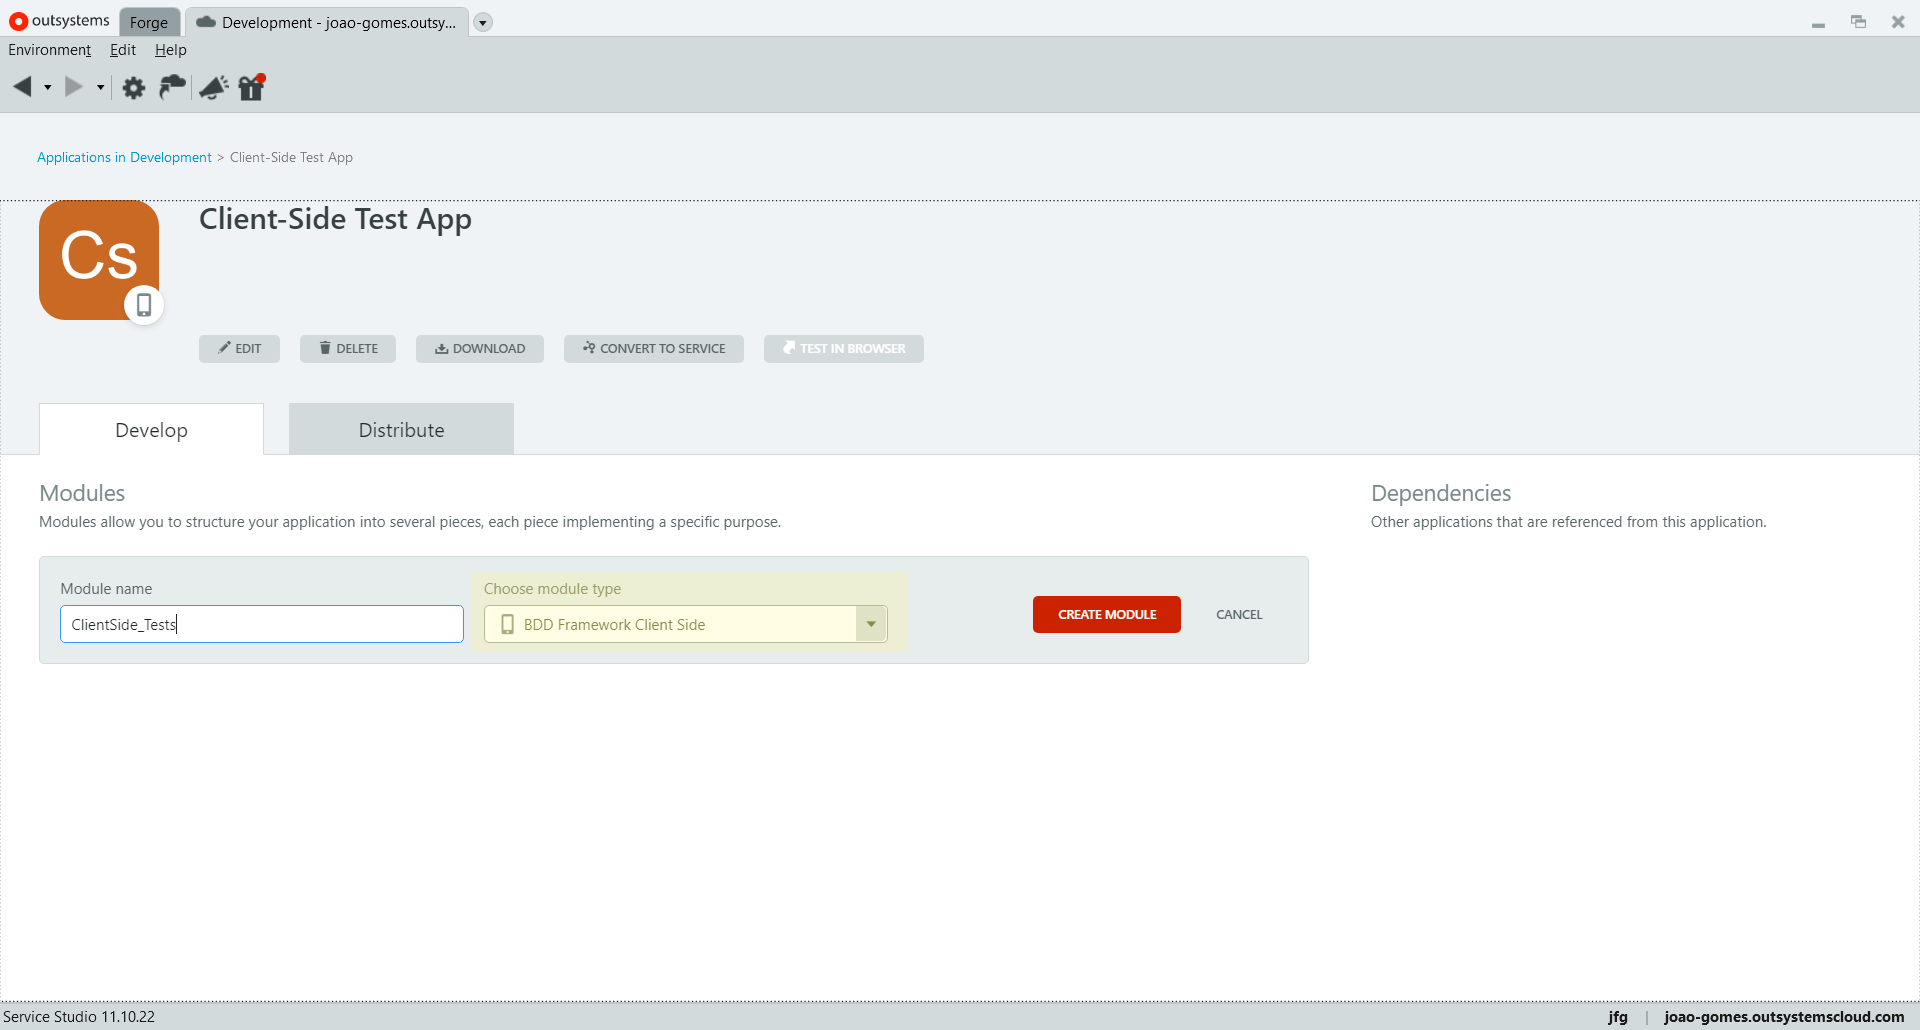Switch to the Distribute tab
The width and height of the screenshot is (1920, 1030).
click(400, 429)
